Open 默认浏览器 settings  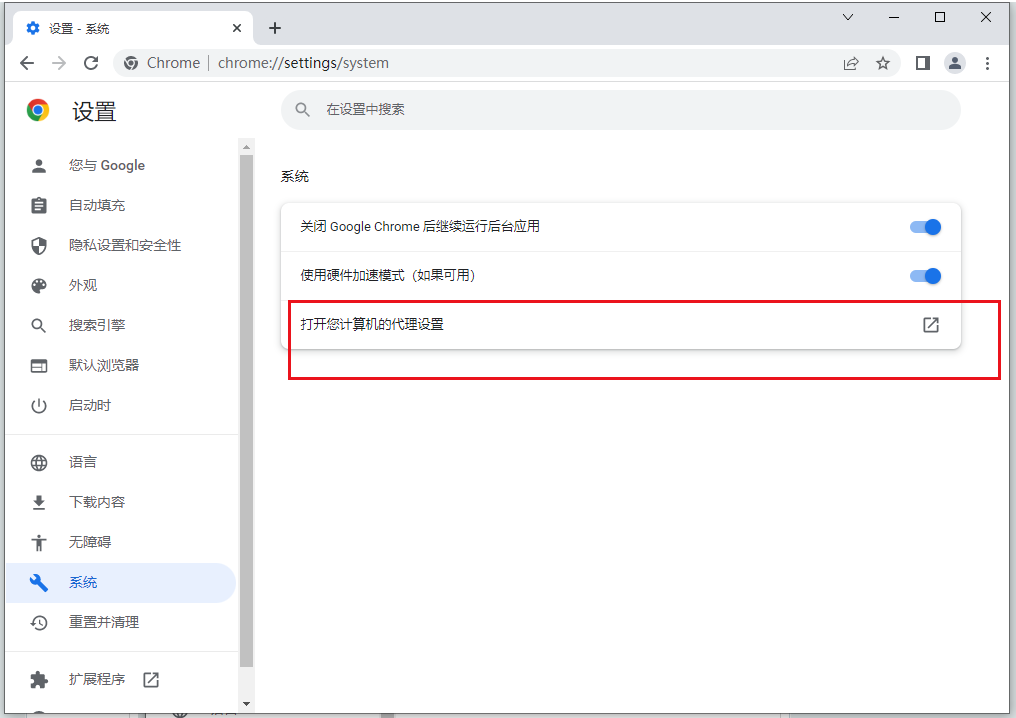121,365
